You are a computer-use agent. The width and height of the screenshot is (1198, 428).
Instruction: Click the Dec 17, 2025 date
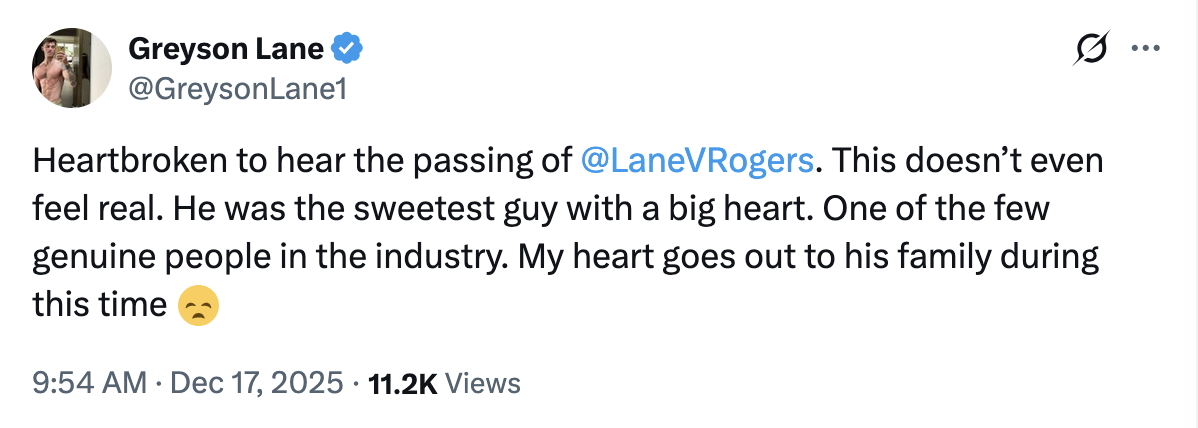point(256,382)
